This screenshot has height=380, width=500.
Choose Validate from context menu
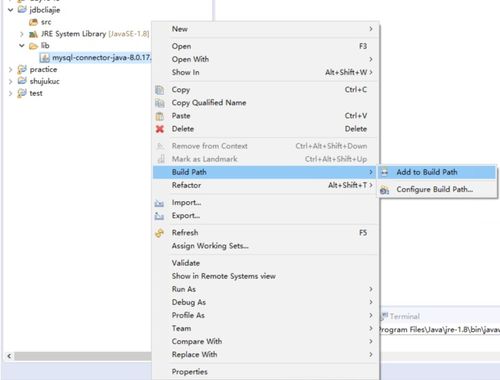[266, 263]
